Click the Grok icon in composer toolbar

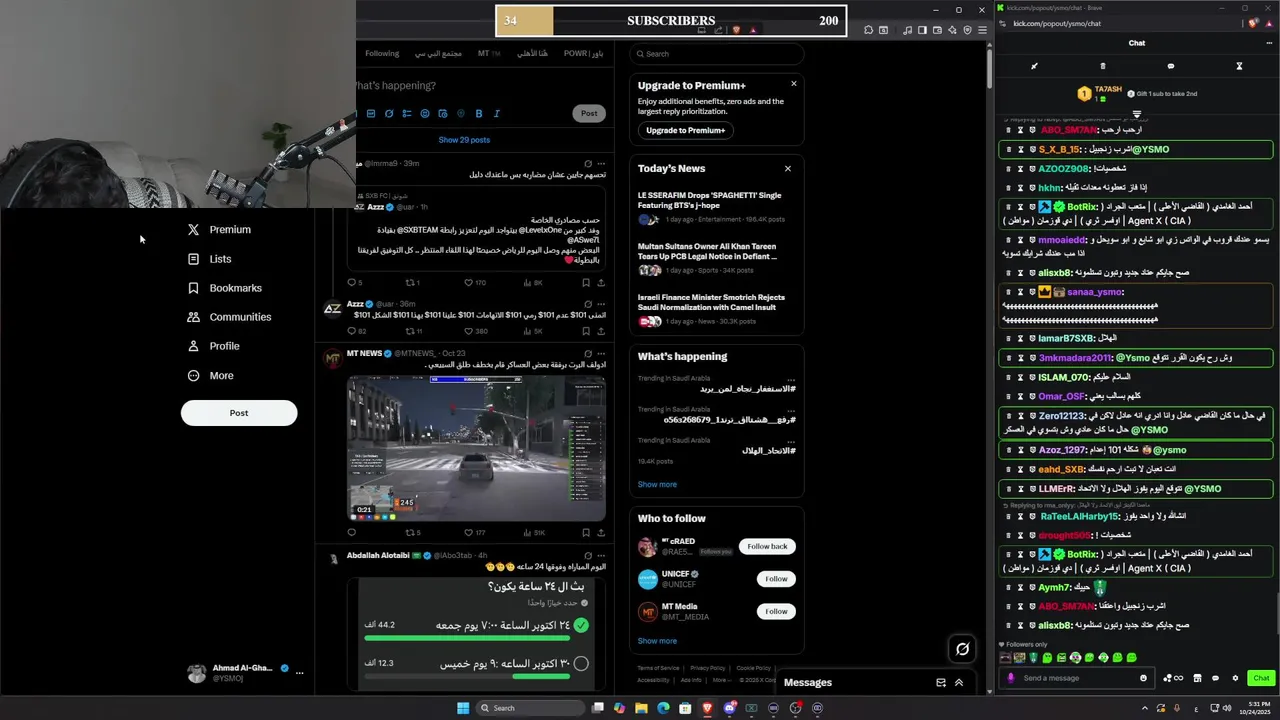pyautogui.click(x=389, y=114)
